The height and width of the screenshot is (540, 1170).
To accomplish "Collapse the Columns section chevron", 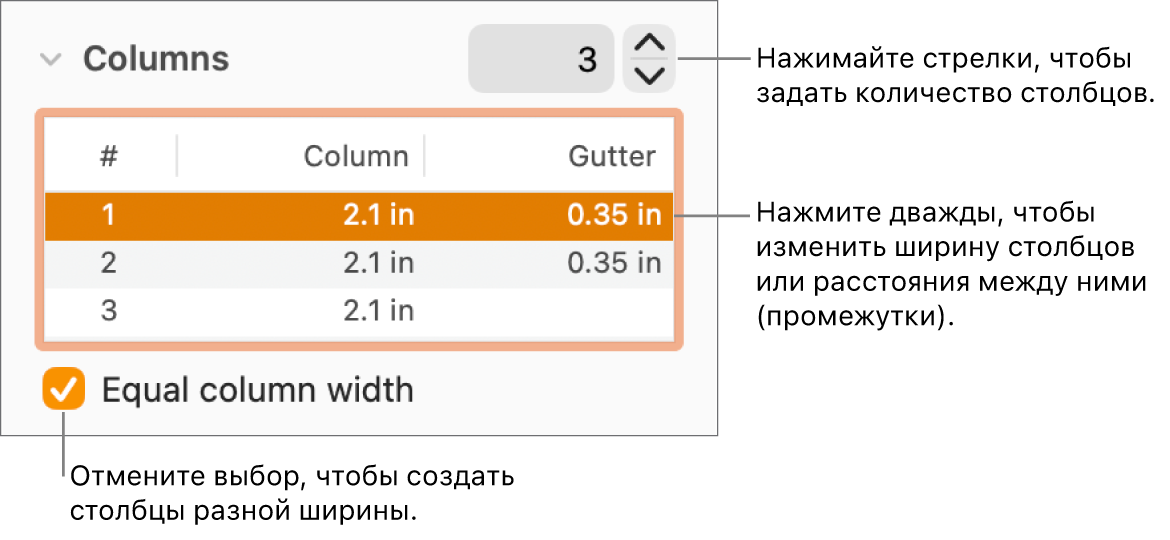I will click(50, 59).
